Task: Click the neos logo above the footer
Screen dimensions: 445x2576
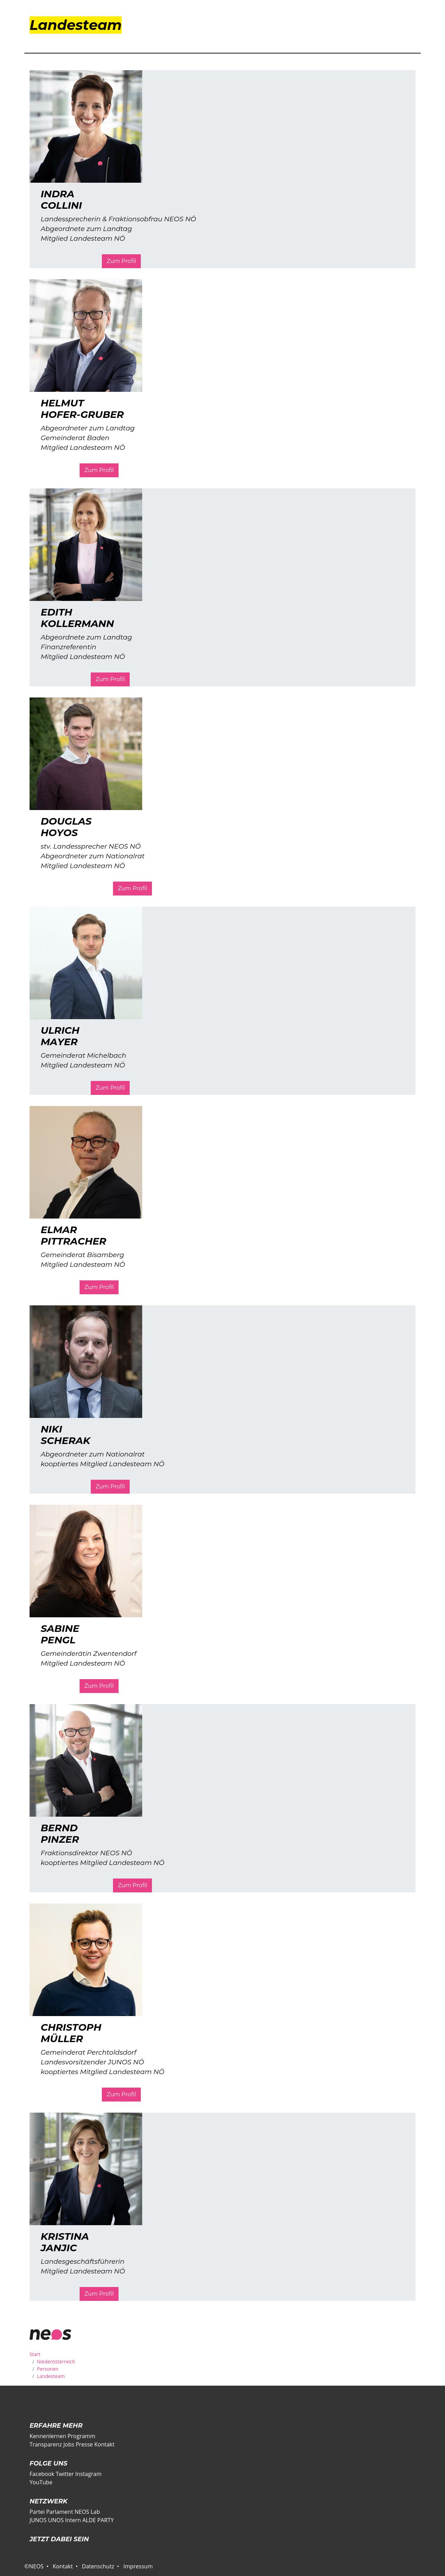Action: pos(50,2334)
